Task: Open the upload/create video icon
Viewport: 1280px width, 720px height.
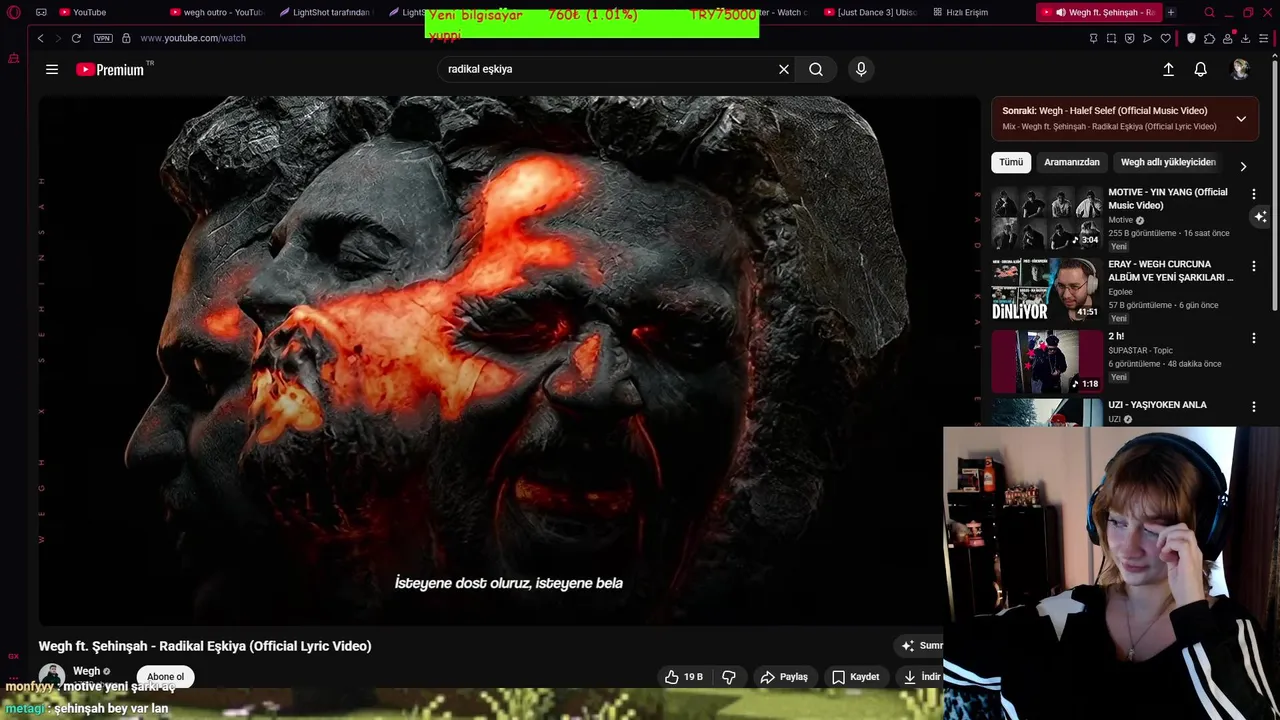Action: (1168, 69)
